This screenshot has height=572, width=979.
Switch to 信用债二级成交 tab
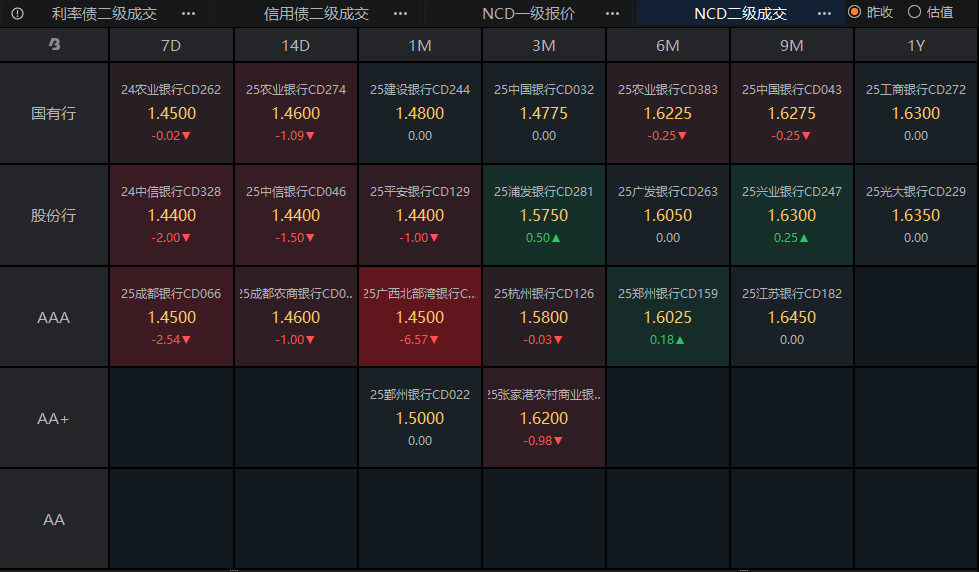pos(316,14)
